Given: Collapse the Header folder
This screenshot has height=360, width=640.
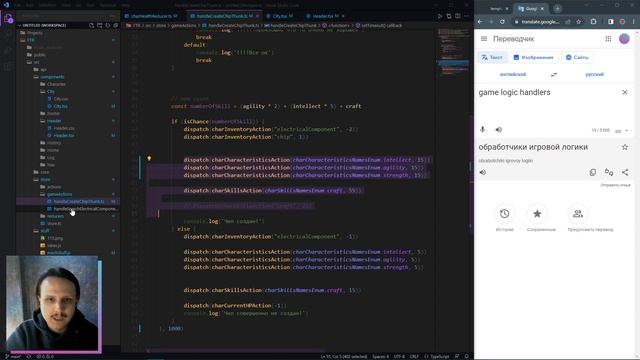Looking at the screenshot, I should (x=53, y=121).
